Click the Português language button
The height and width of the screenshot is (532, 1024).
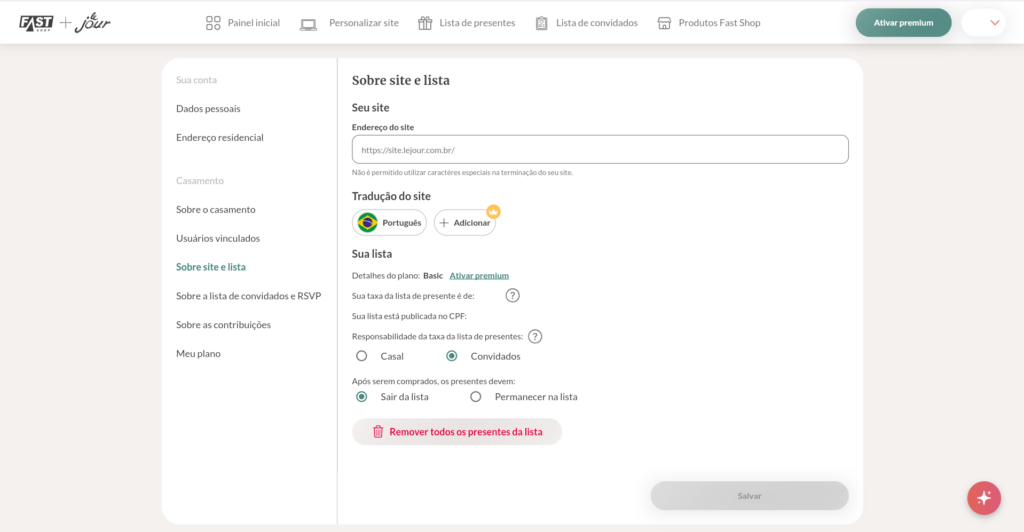pyautogui.click(x=389, y=223)
